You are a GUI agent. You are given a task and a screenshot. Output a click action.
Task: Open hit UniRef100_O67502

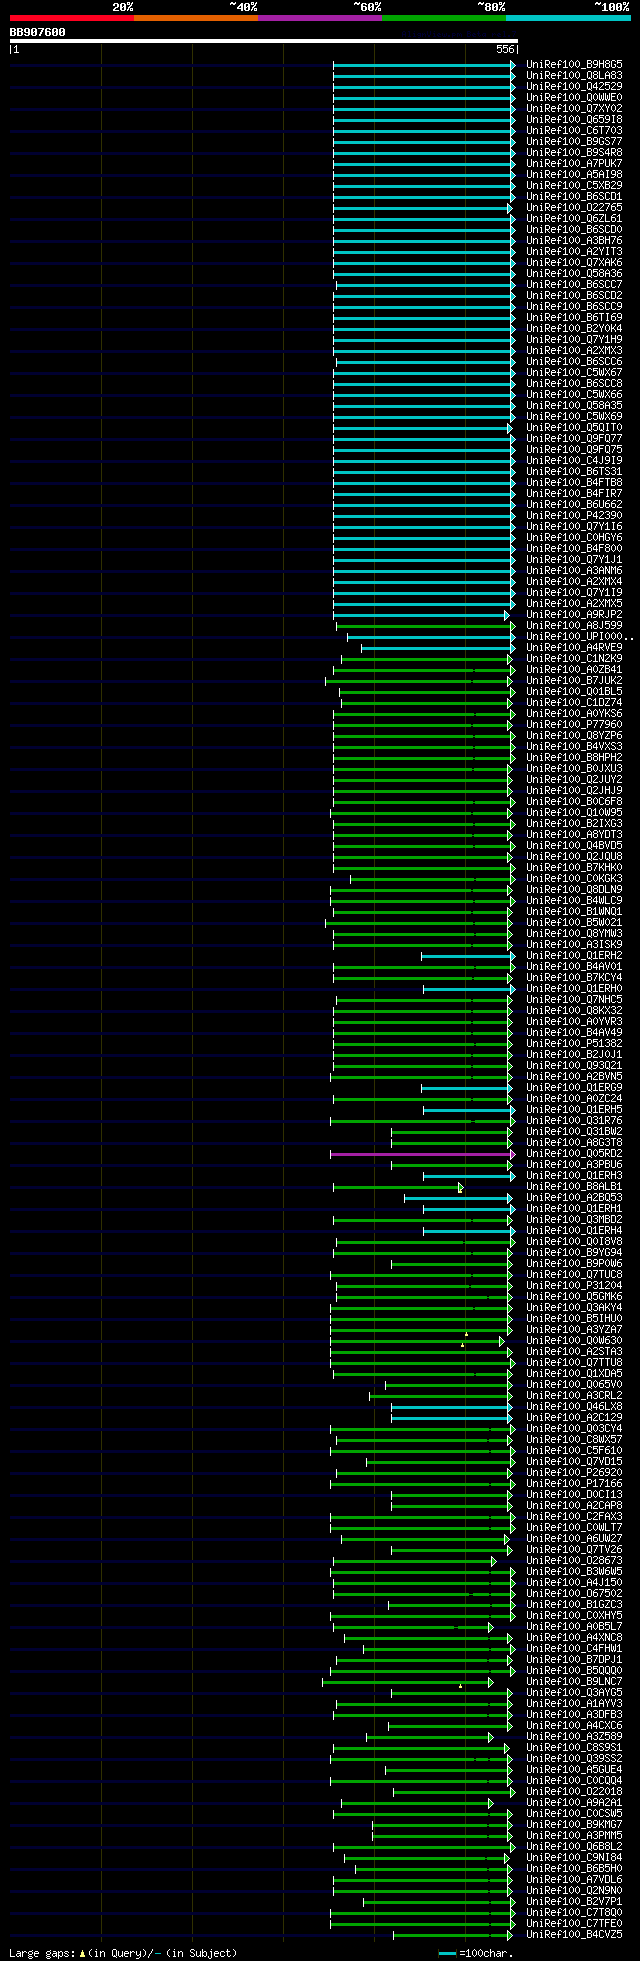[574, 1593]
